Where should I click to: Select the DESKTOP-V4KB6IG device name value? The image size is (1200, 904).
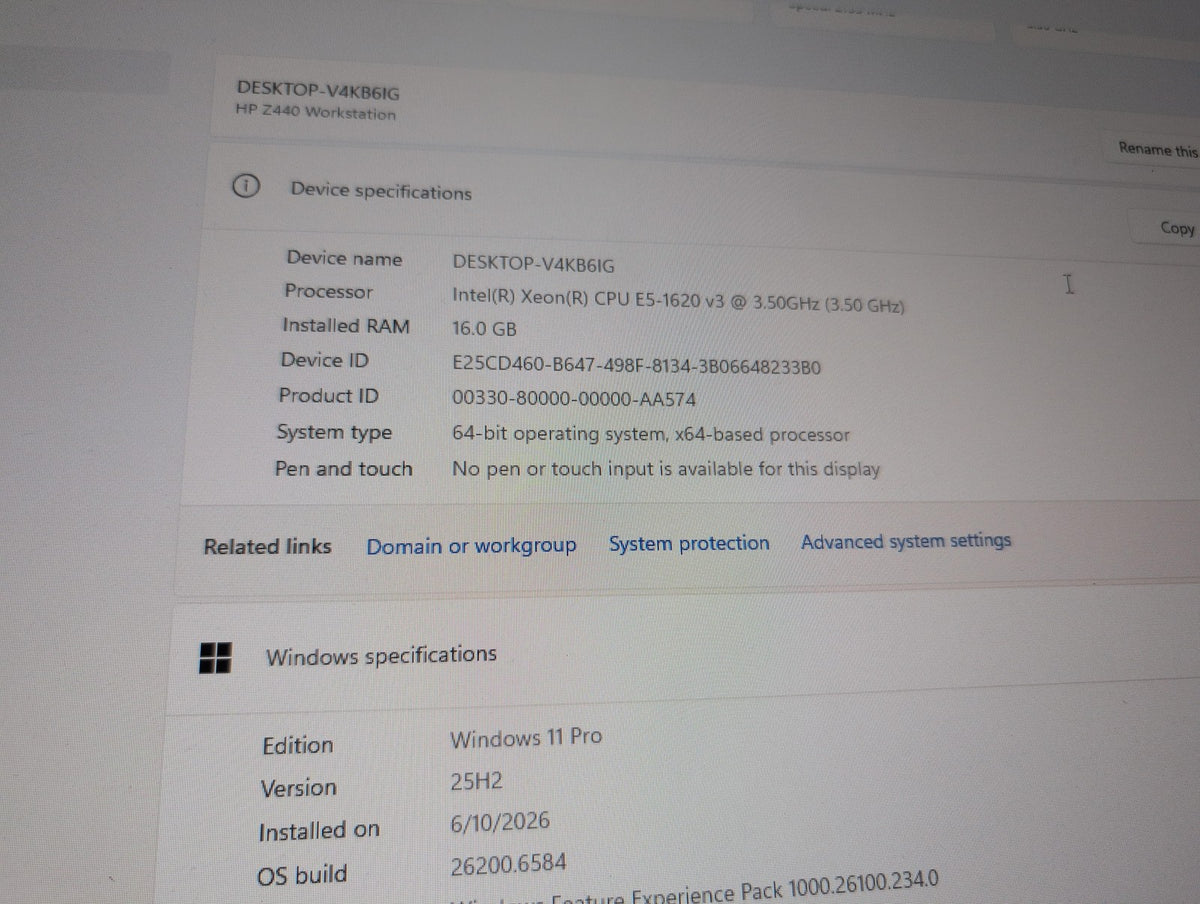tap(534, 263)
